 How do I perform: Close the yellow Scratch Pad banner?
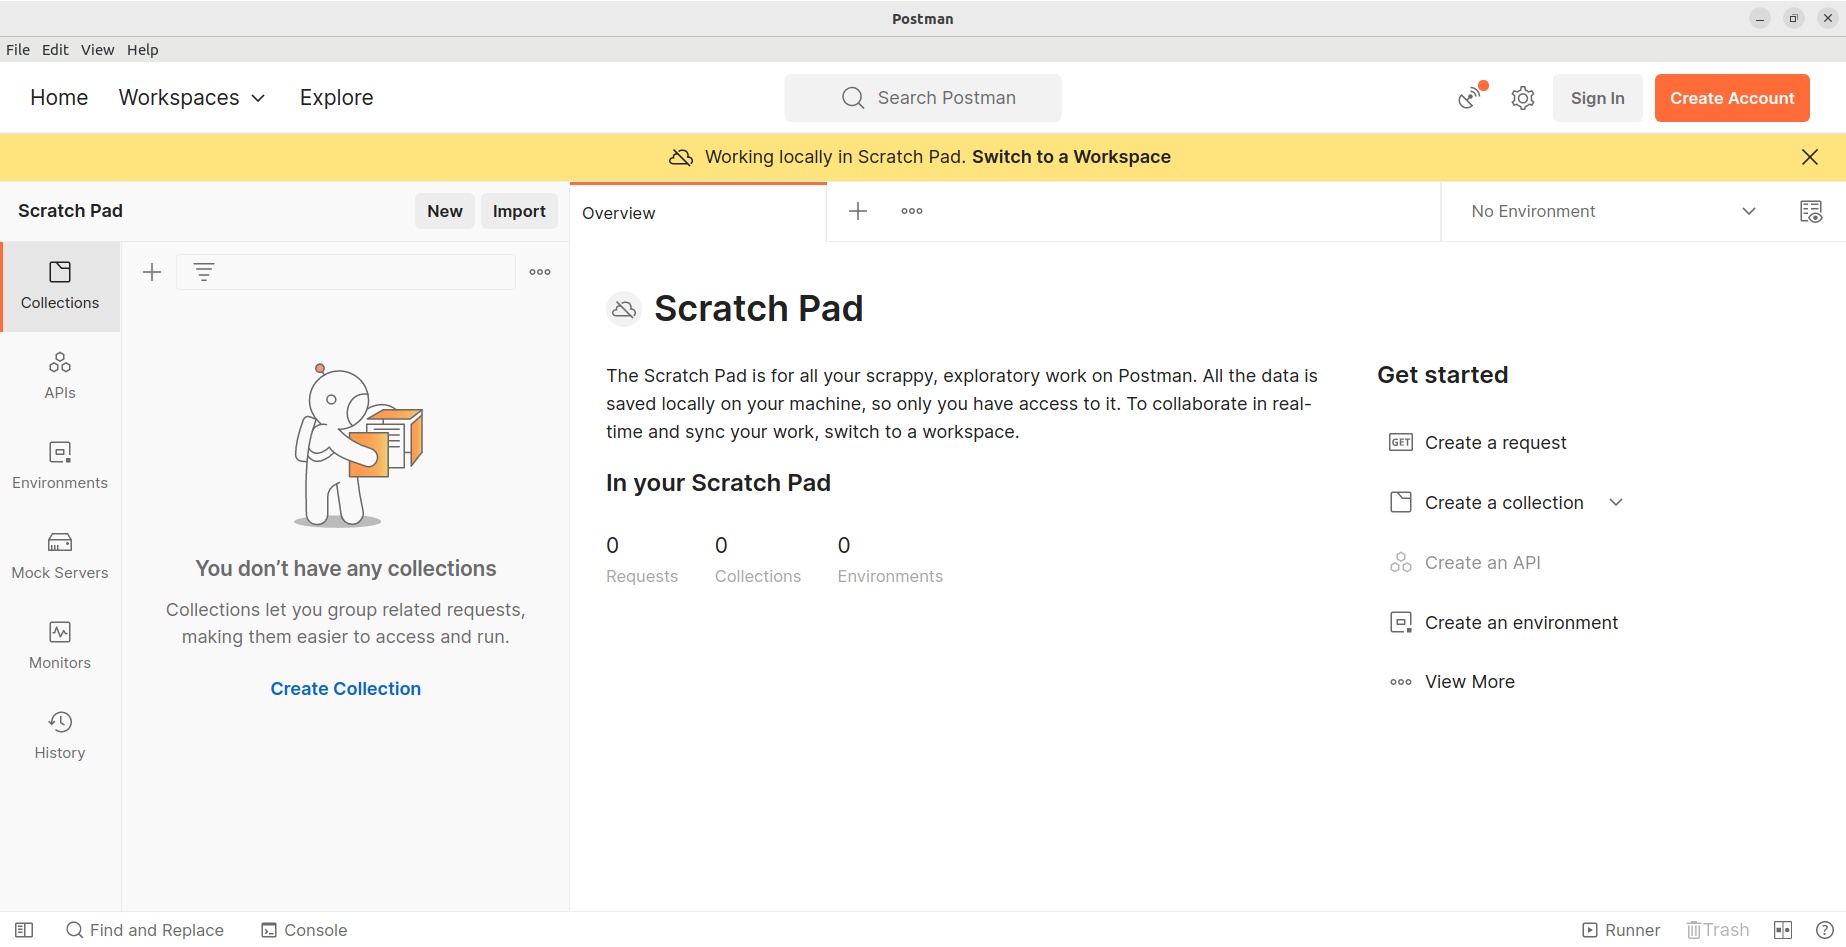pos(1810,157)
